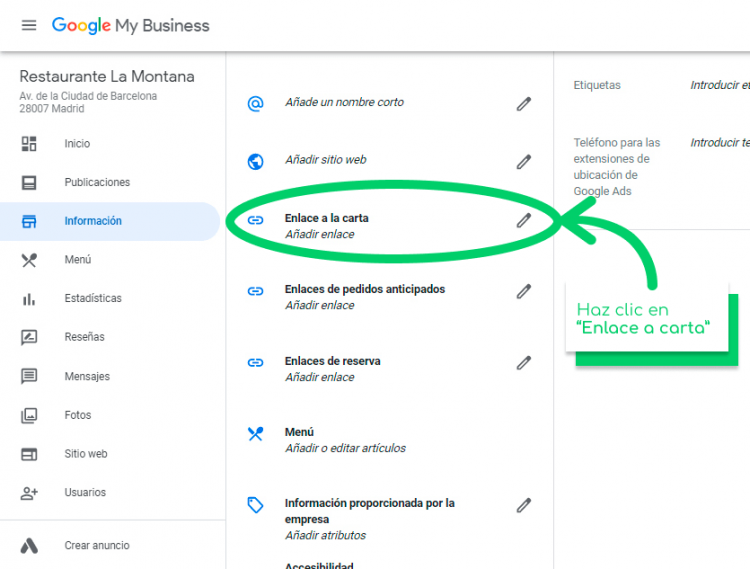
Task: Click the Enlaces de pedidos anticipados heading
Action: point(365,289)
